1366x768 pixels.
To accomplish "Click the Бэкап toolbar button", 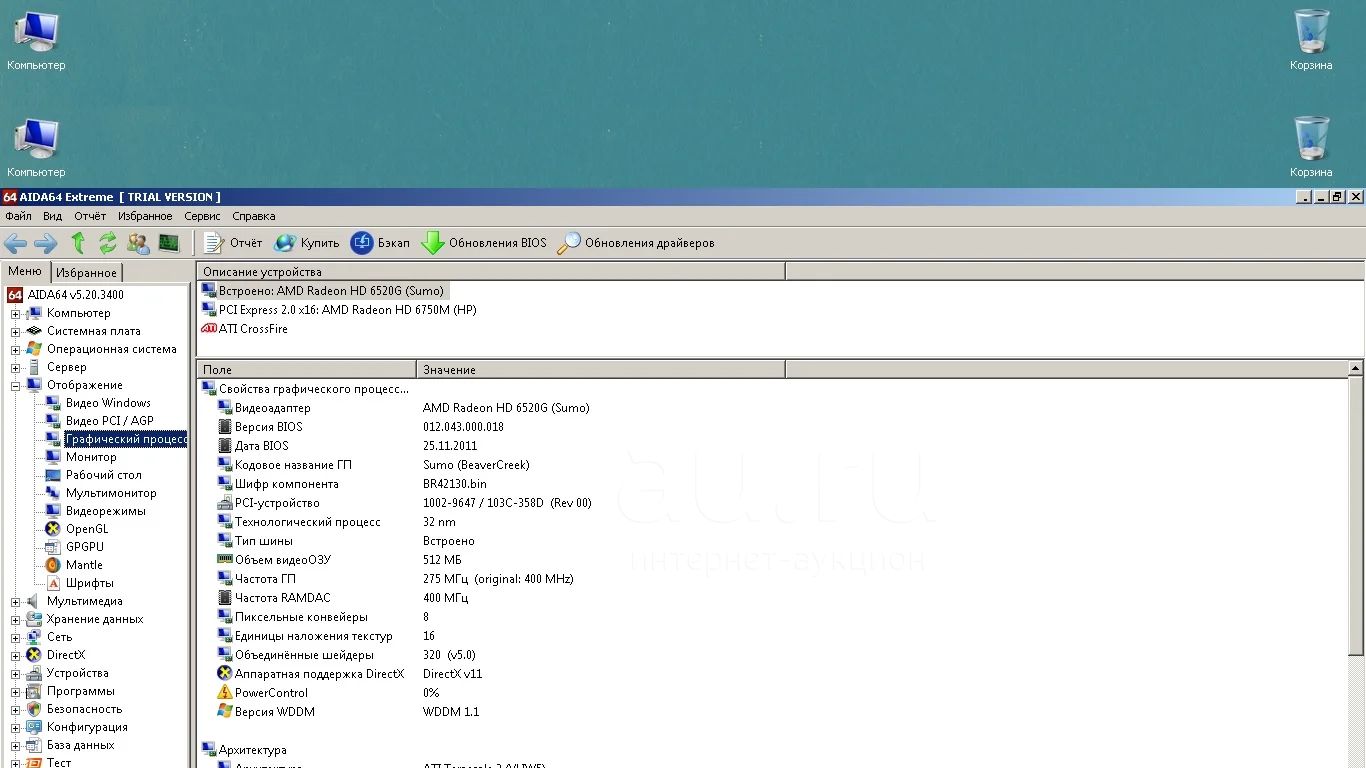I will 380,243.
